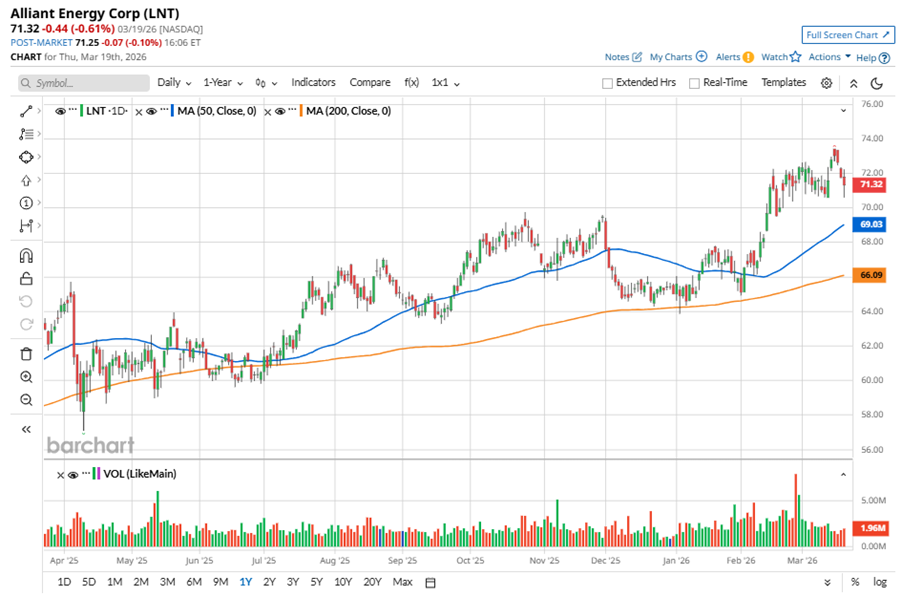Click the Notes link
The height and width of the screenshot is (597, 902).
tap(617, 57)
